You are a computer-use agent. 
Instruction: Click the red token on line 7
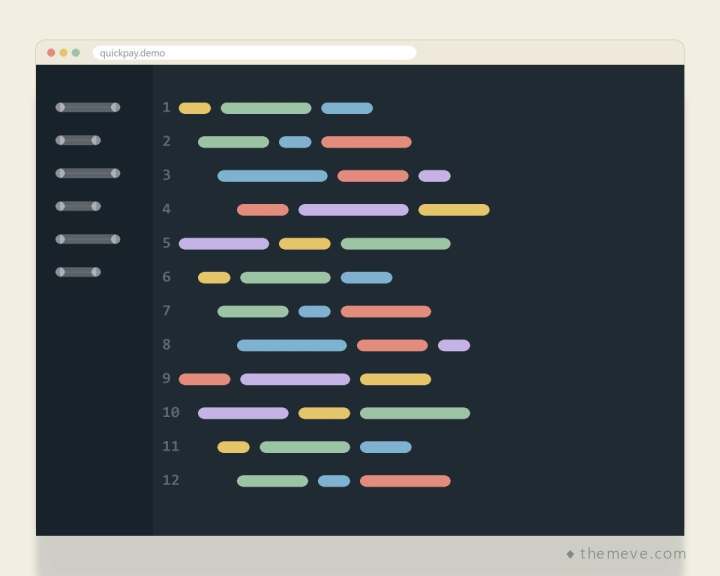[386, 312]
